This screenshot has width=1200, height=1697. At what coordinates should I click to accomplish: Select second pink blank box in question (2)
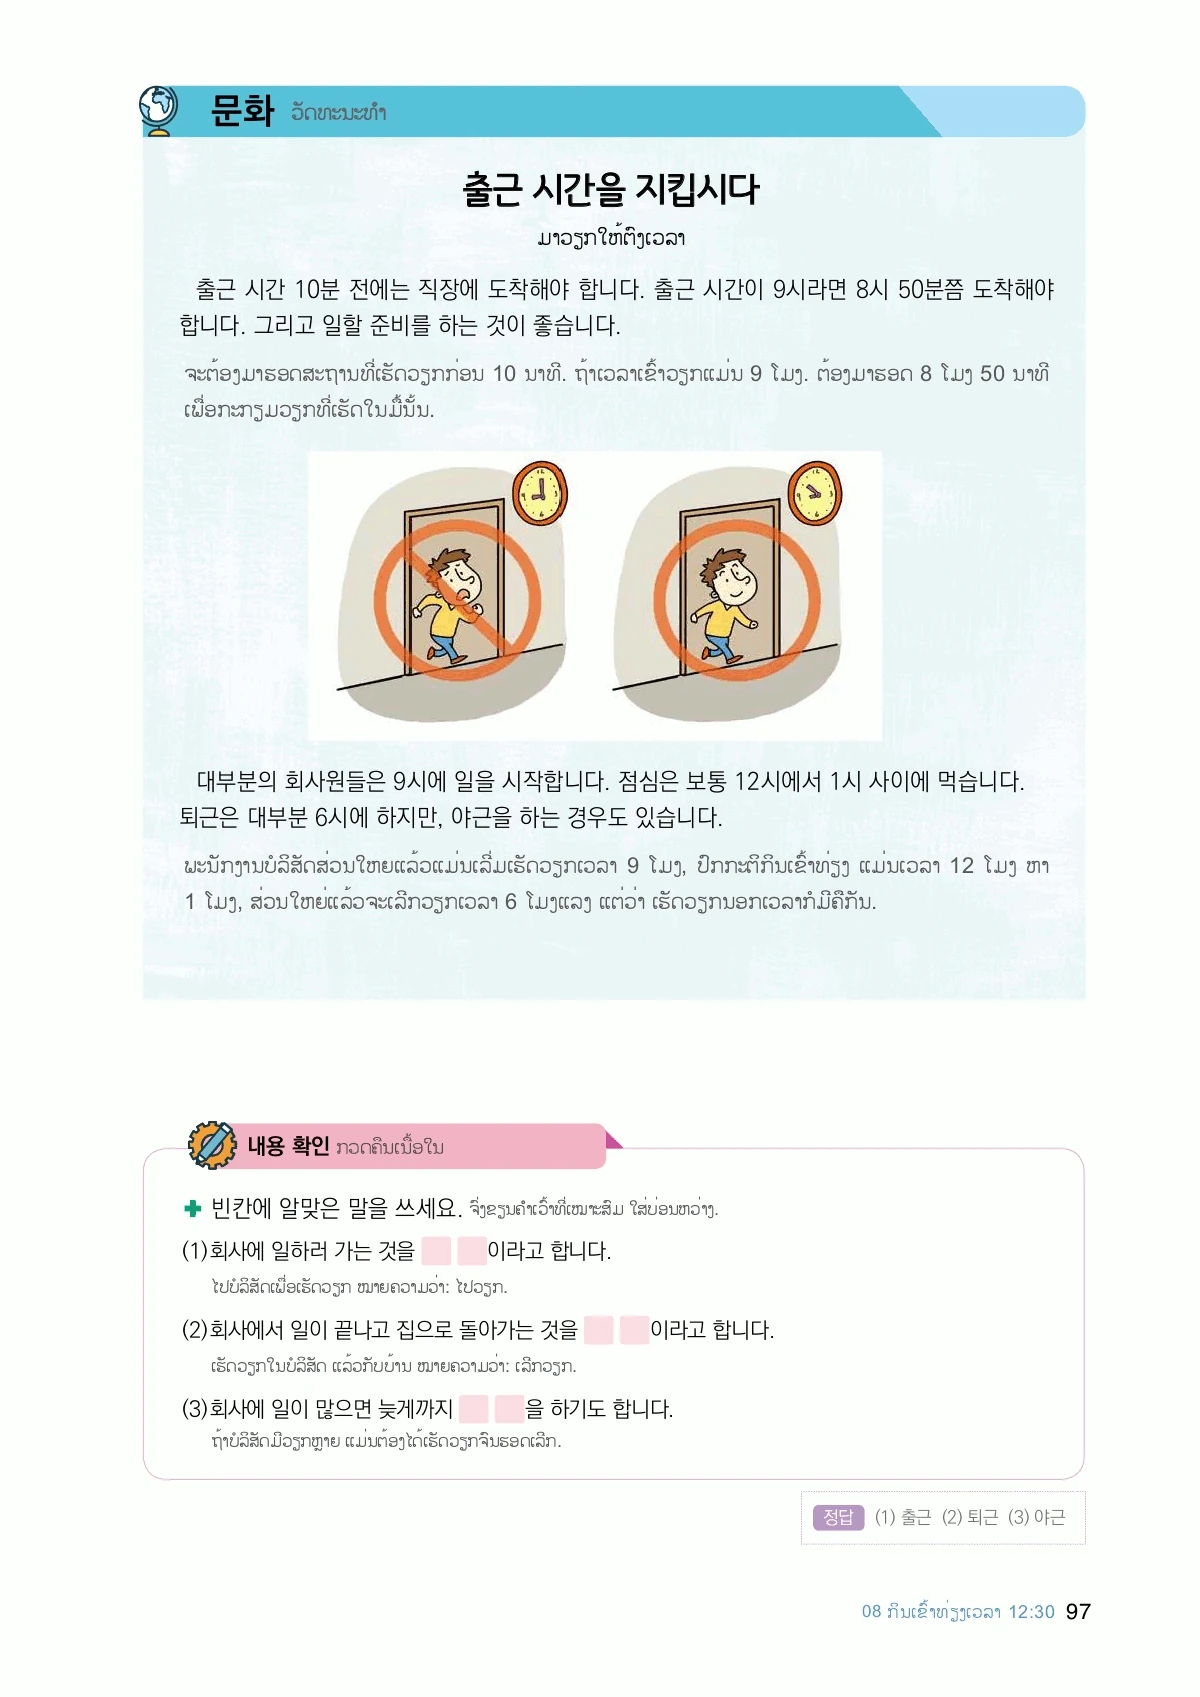tap(635, 1330)
